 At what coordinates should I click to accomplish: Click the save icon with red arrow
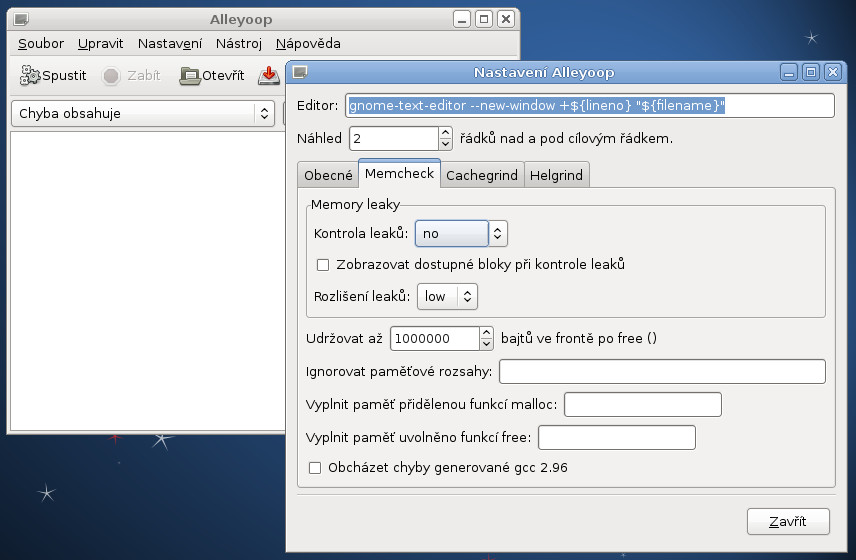[269, 75]
